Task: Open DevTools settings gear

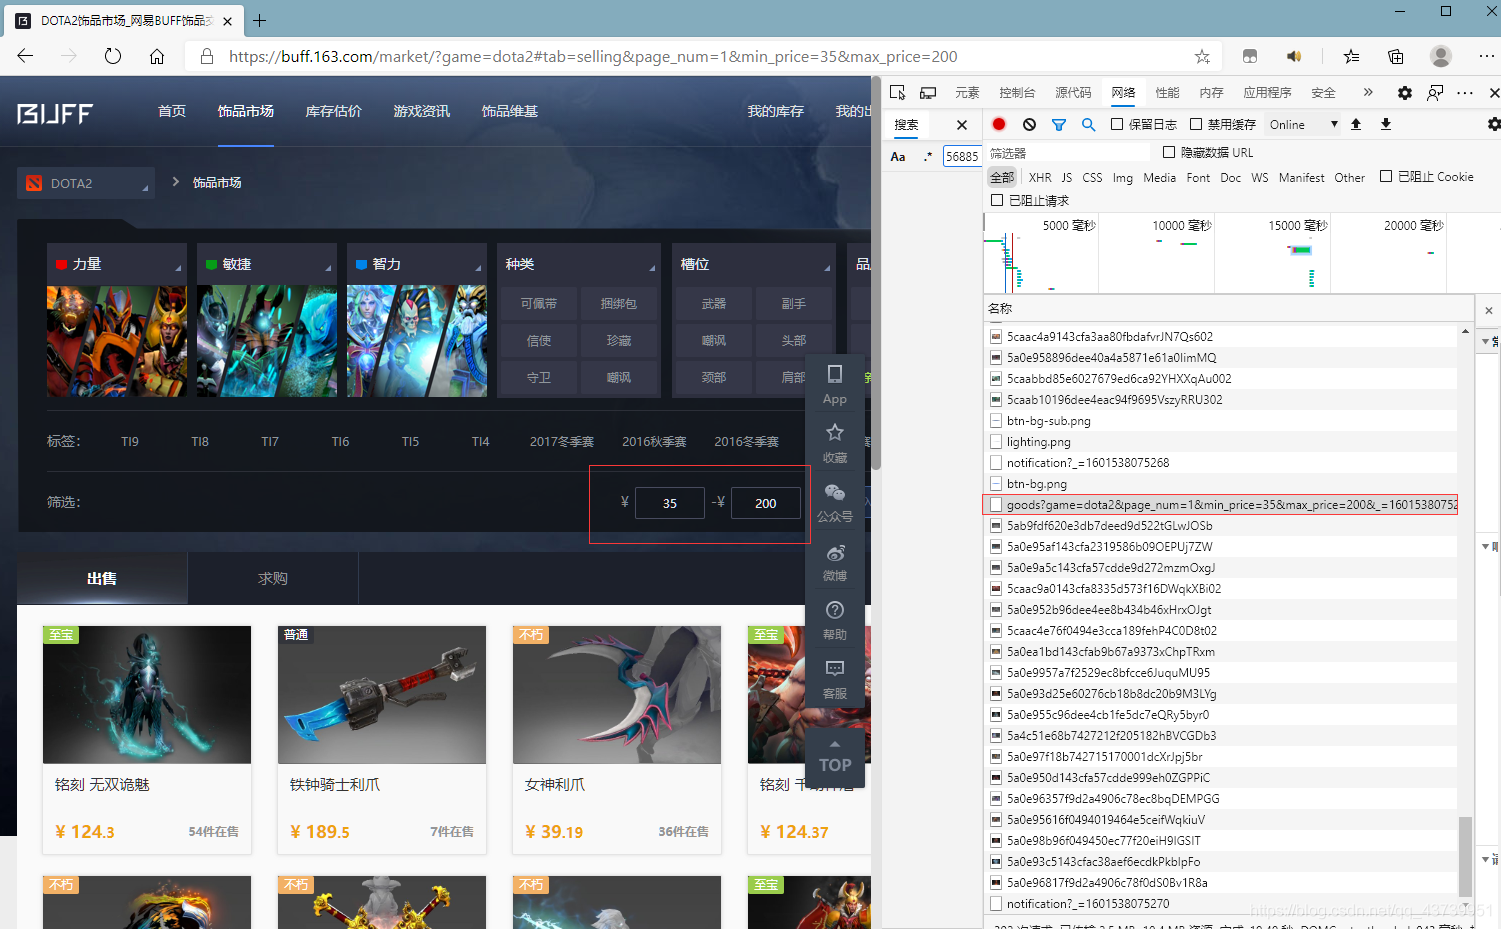Action: click(1405, 92)
